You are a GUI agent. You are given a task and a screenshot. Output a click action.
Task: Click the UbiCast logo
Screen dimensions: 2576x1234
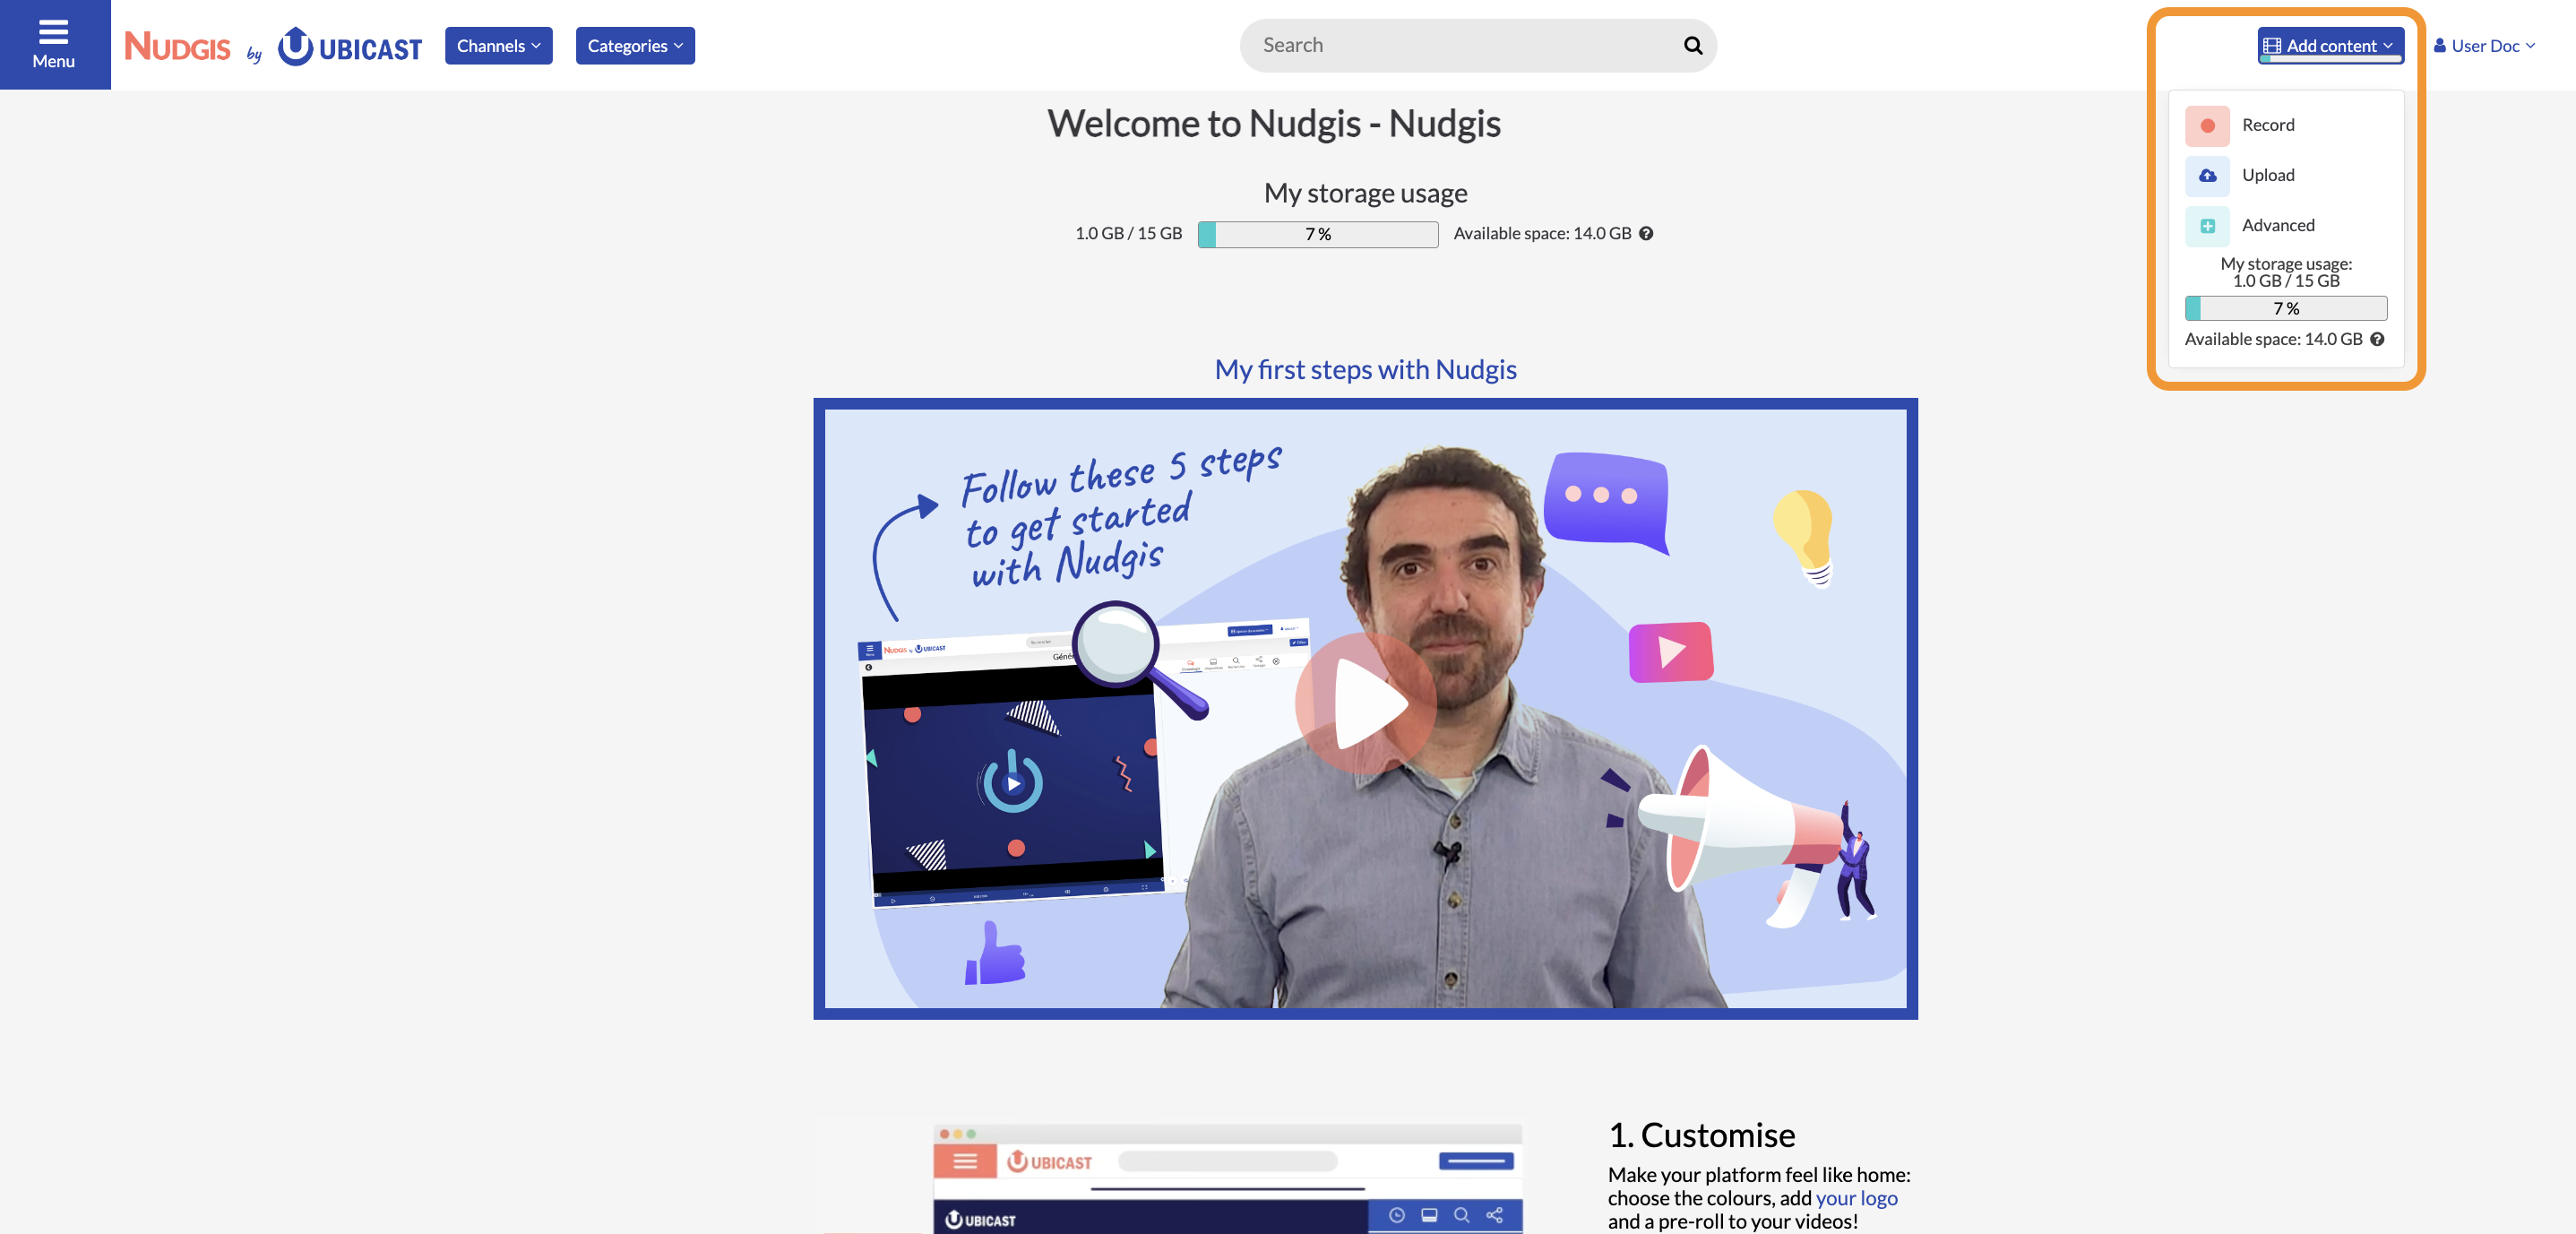(350, 46)
